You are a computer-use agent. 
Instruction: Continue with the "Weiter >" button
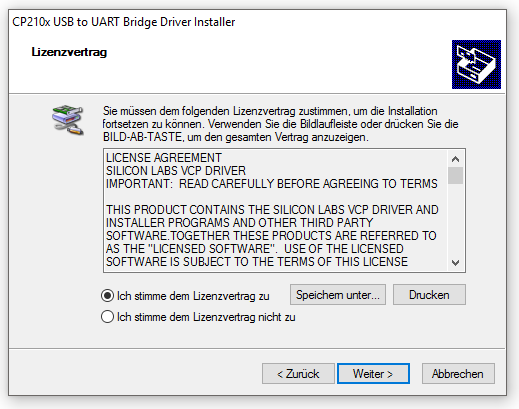[x=373, y=374]
